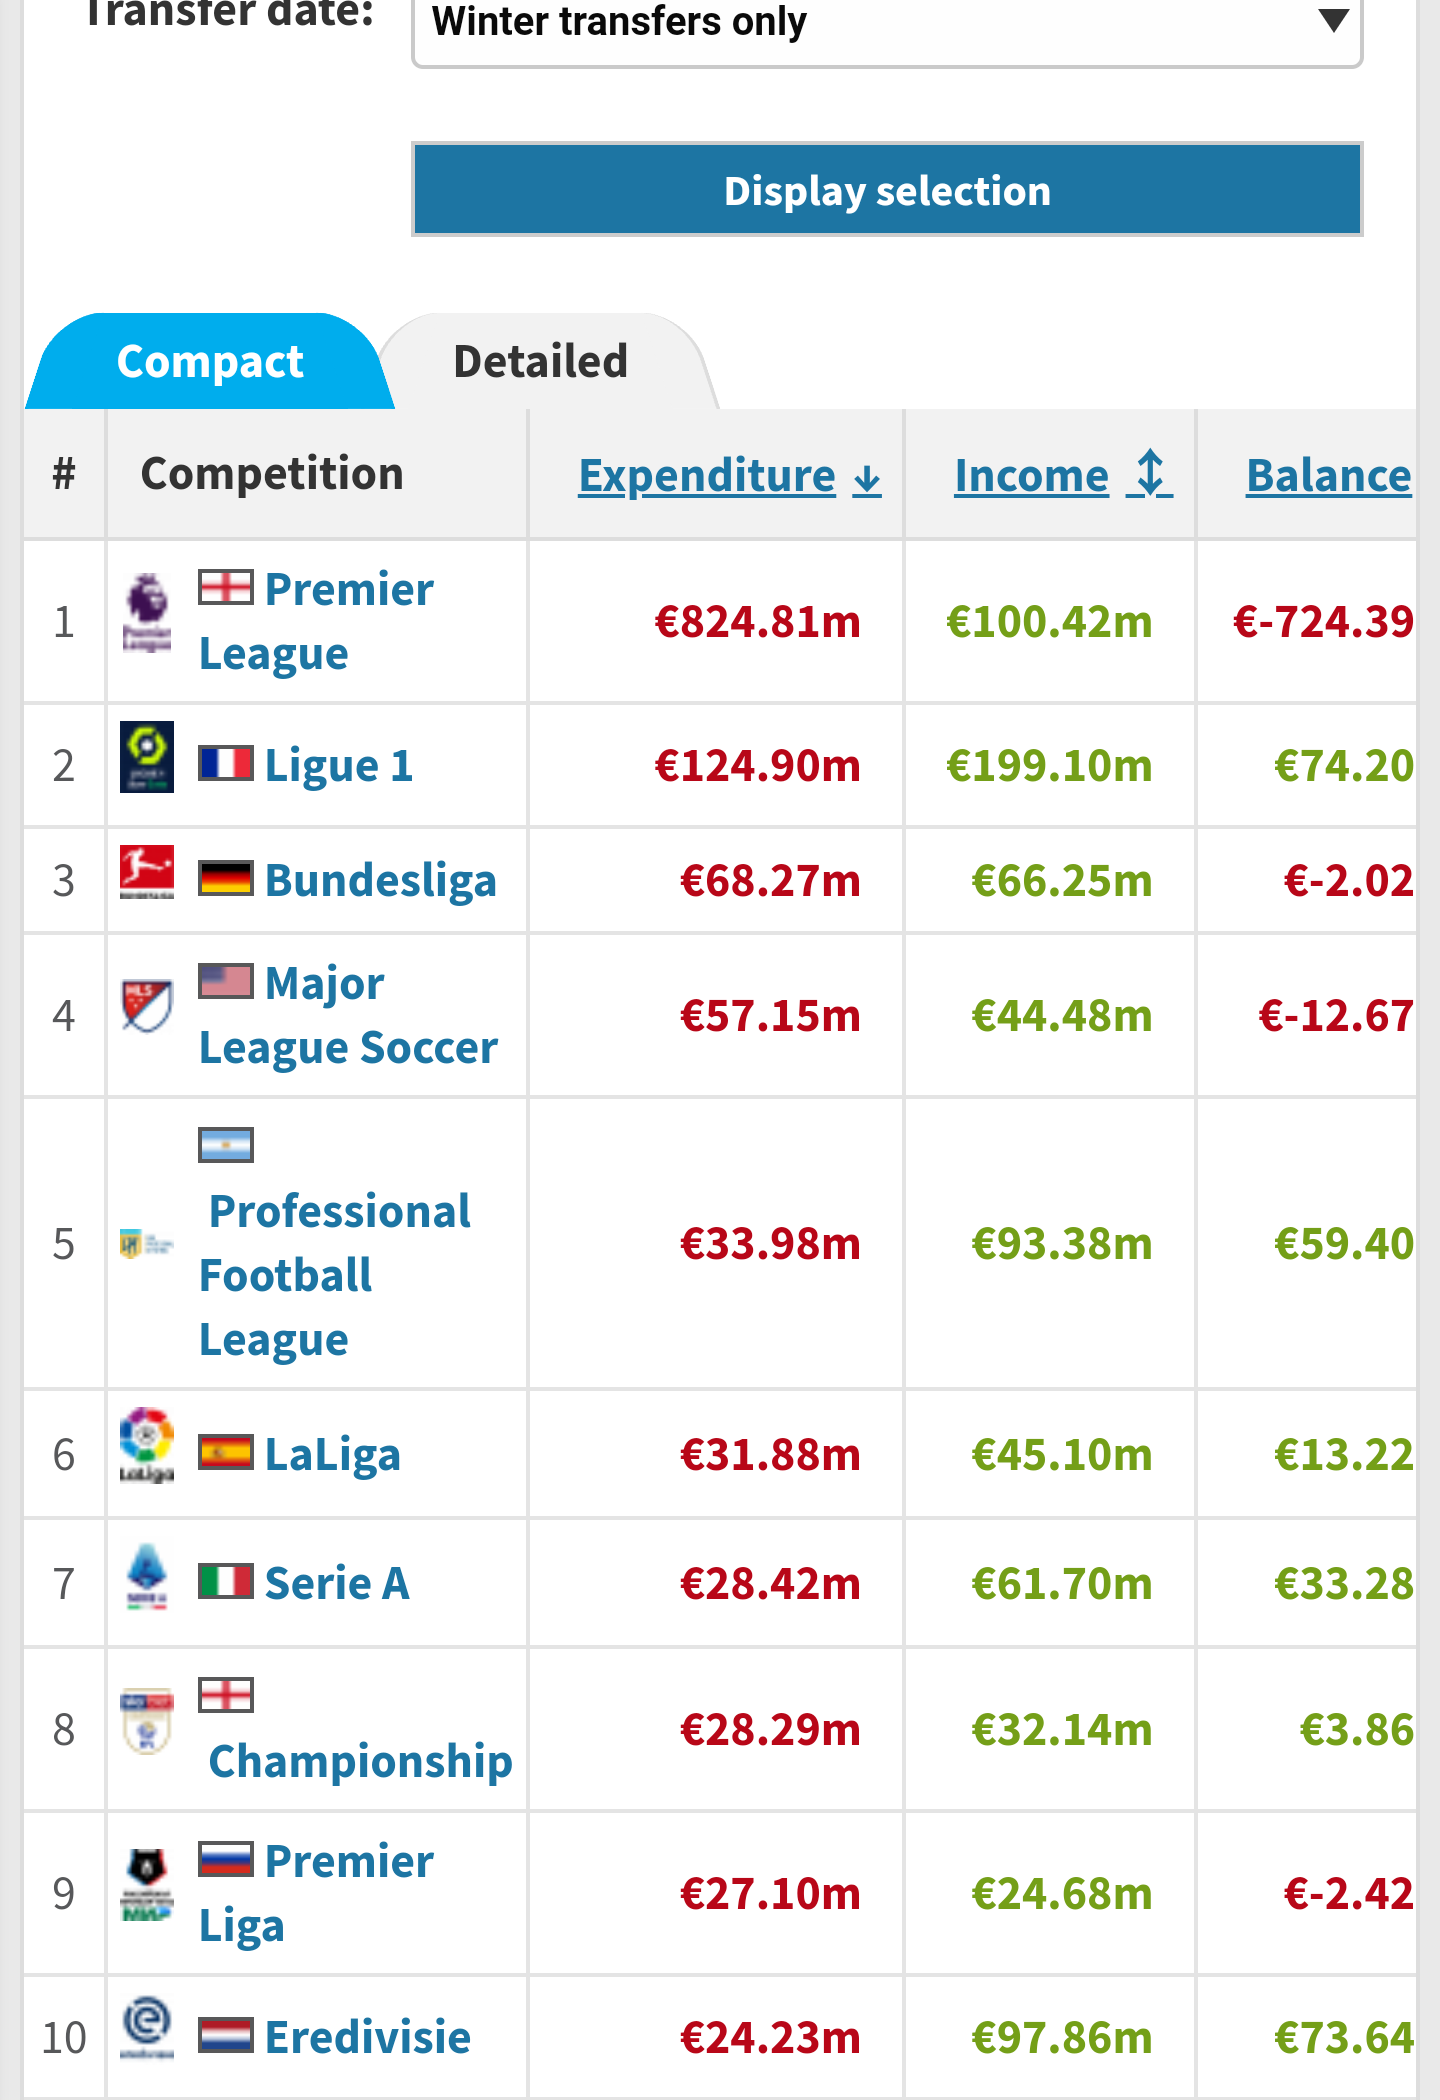Click the Championship logo icon
This screenshot has height=2100, width=1440.
[147, 1721]
